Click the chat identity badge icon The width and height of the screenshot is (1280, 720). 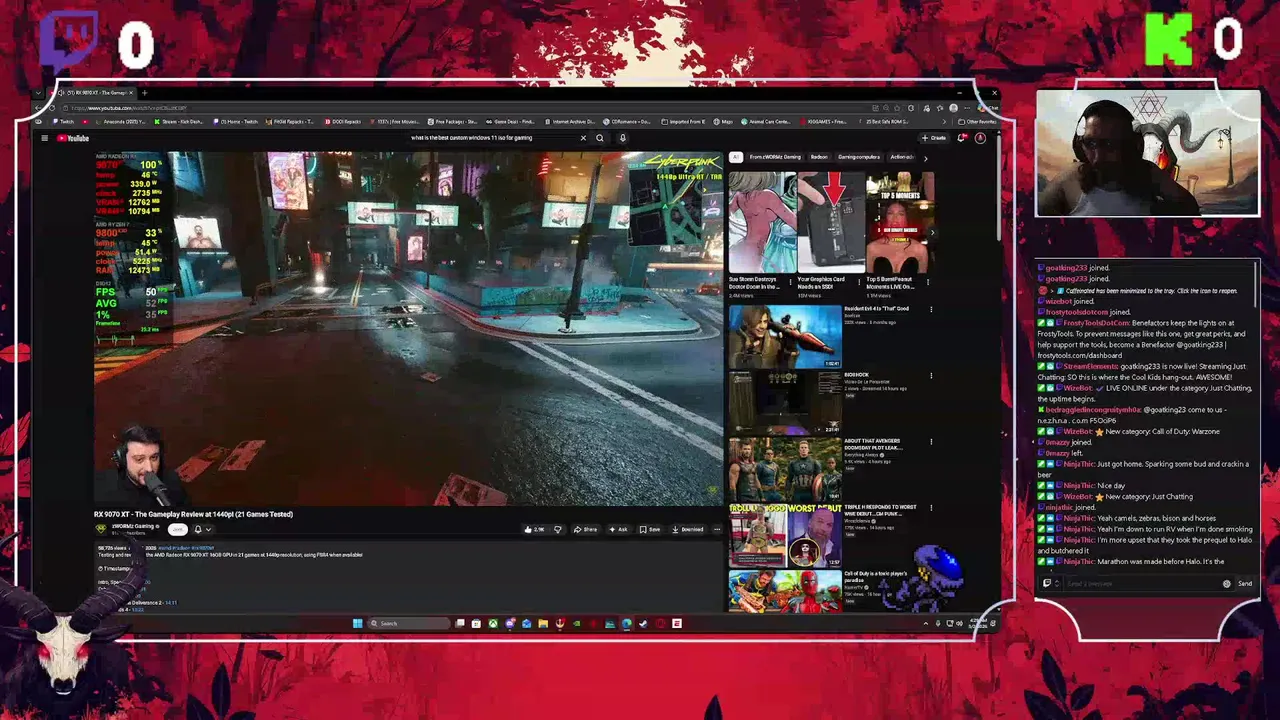(1047, 584)
